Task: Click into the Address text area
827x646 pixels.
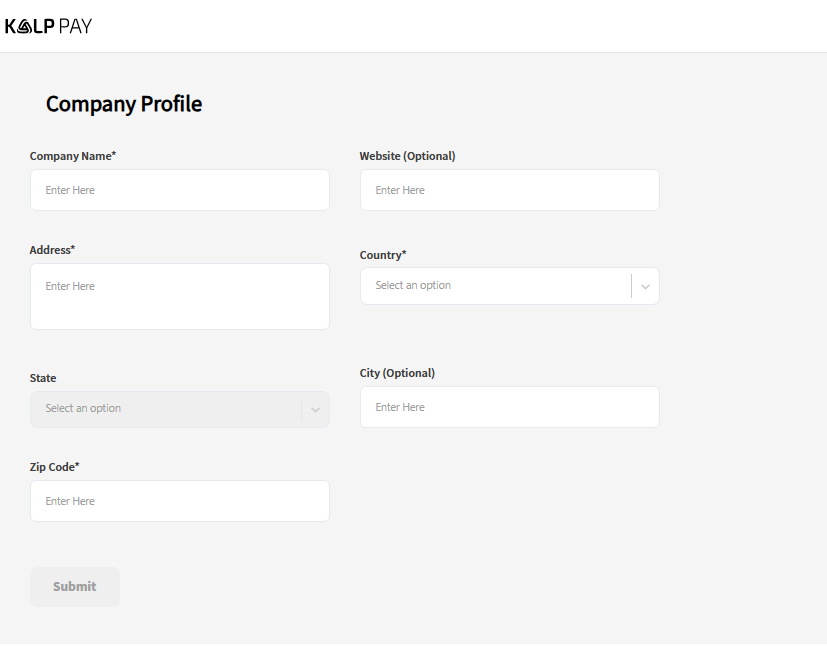Action: (x=180, y=296)
